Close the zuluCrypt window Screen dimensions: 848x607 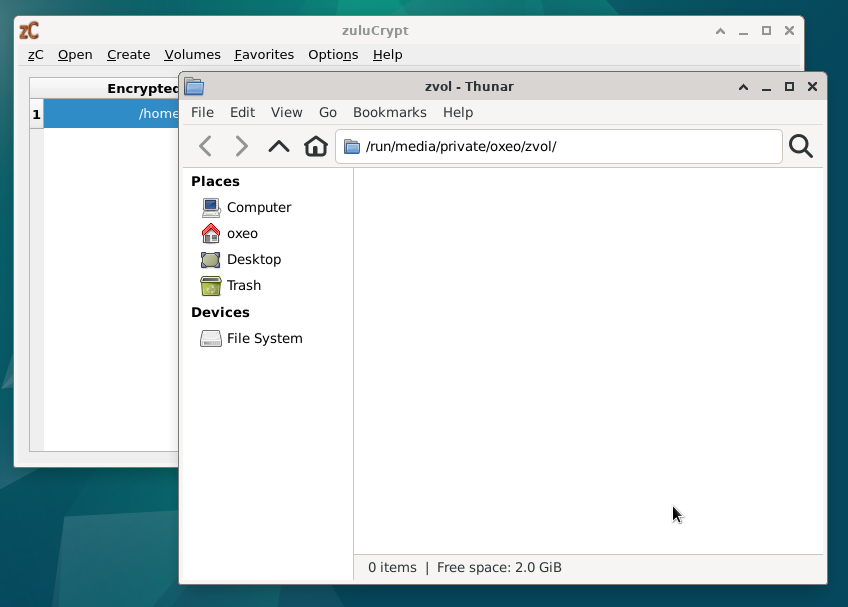pos(790,31)
